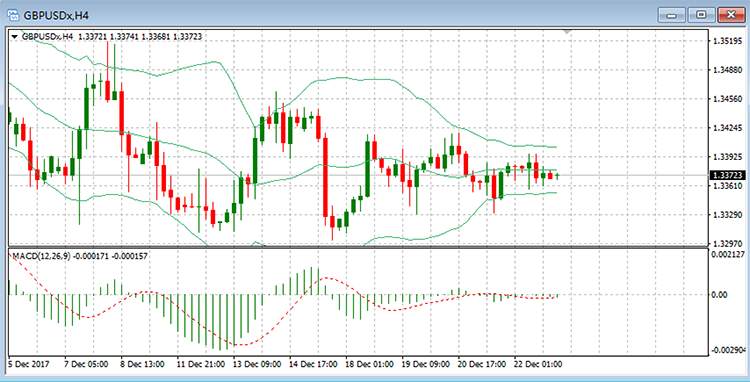The height and width of the screenshot is (382, 750).
Task: Minimize the GBPUSDx,H4 chart window
Action: (x=672, y=15)
